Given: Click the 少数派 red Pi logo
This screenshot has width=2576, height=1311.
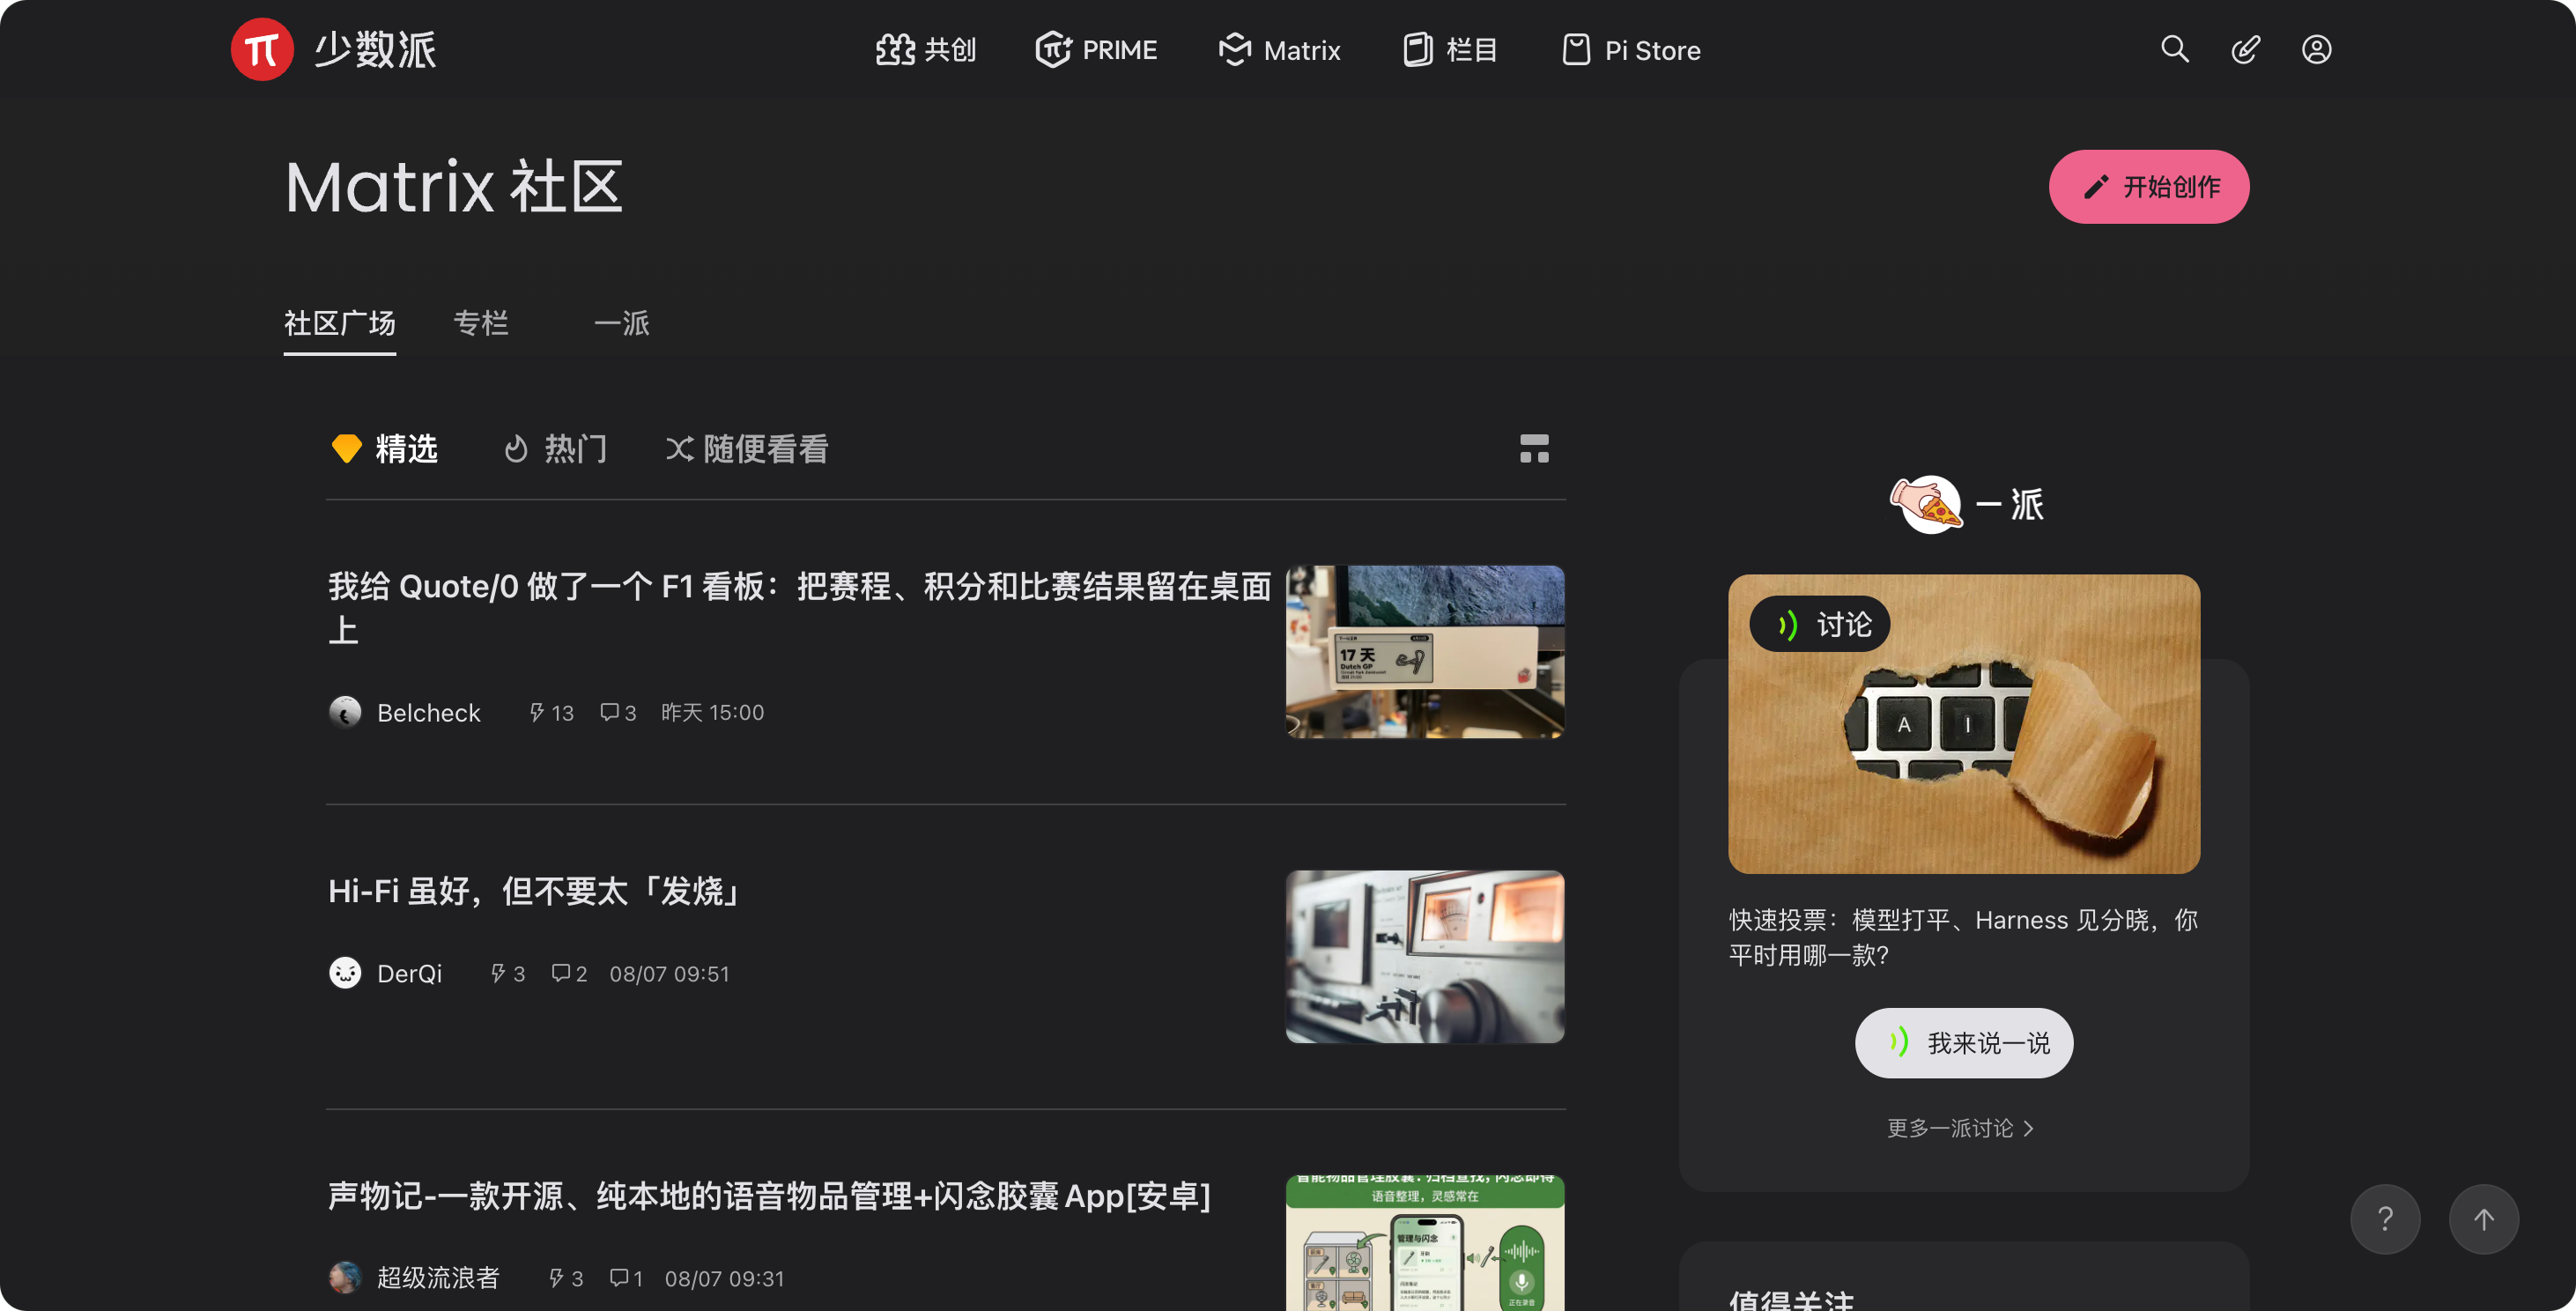Looking at the screenshot, I should click(x=262, y=49).
